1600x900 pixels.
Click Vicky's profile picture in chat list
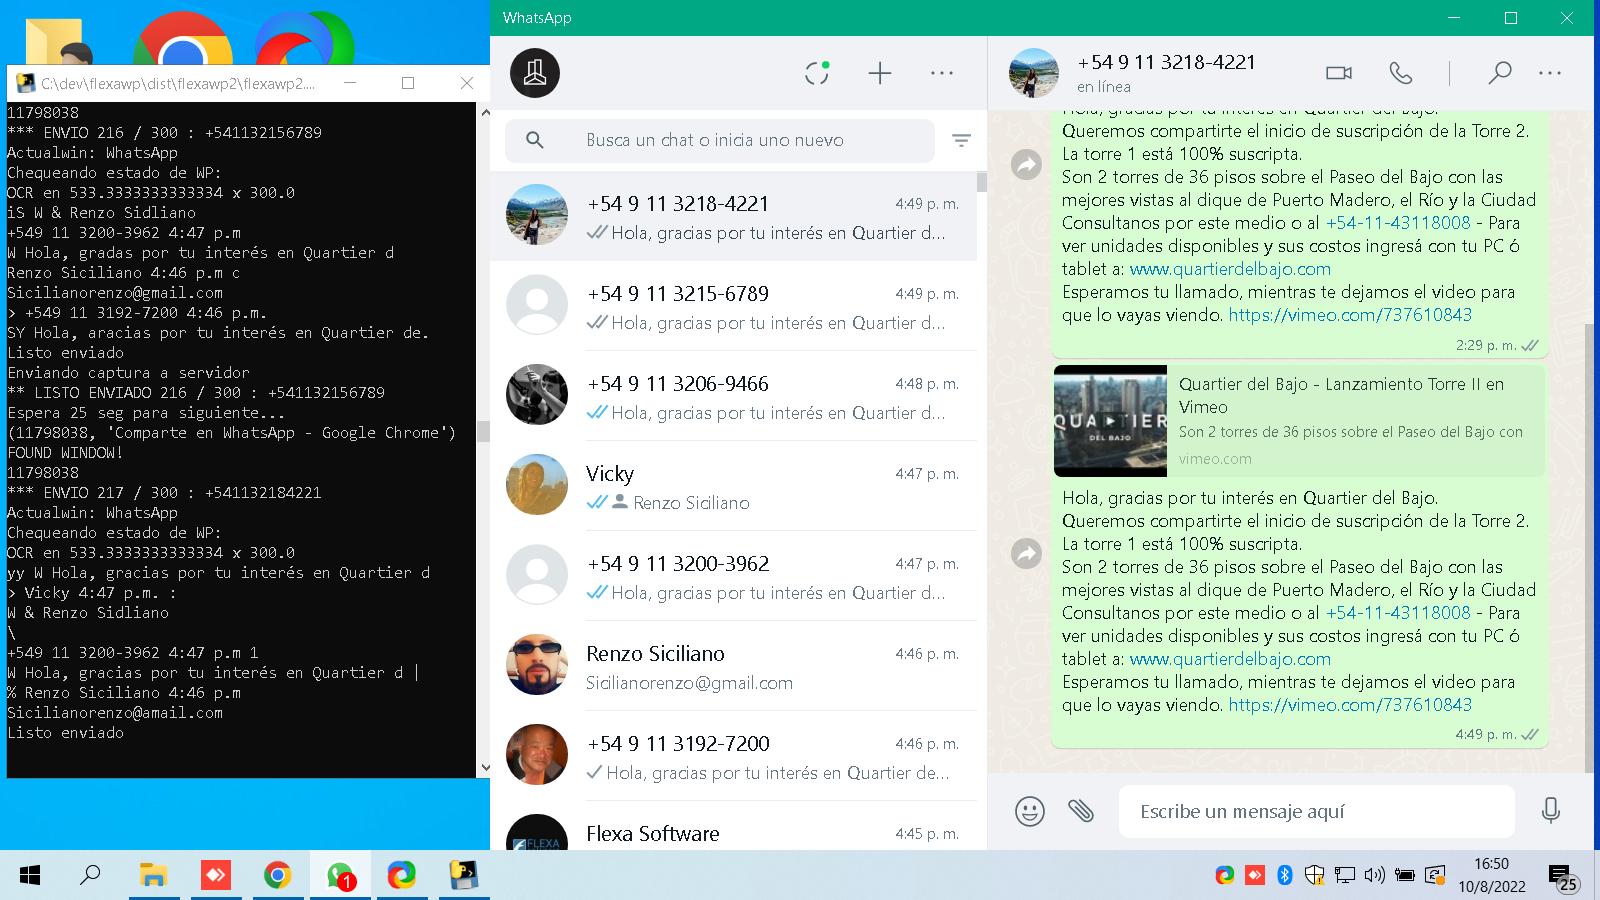537,485
